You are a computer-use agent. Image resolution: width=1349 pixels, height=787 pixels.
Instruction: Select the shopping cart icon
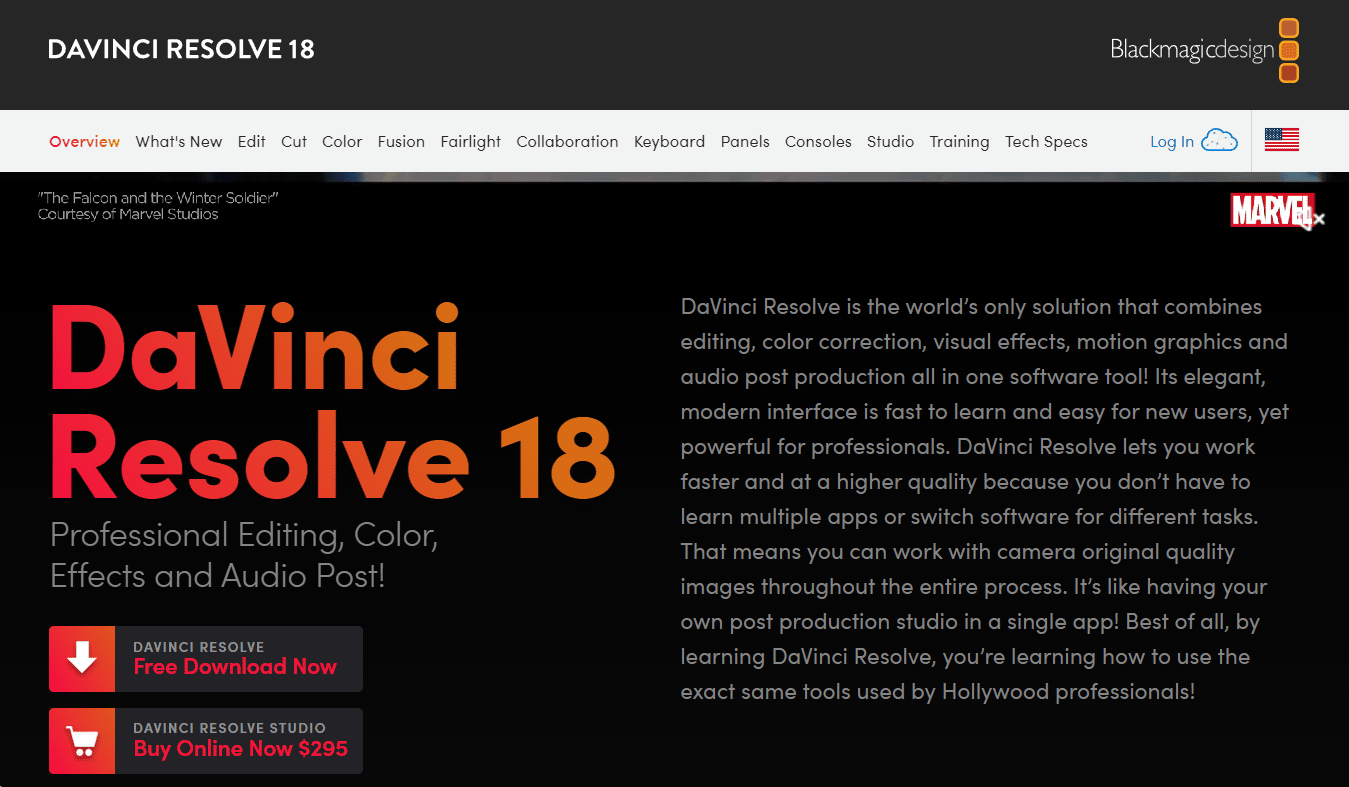tap(81, 740)
